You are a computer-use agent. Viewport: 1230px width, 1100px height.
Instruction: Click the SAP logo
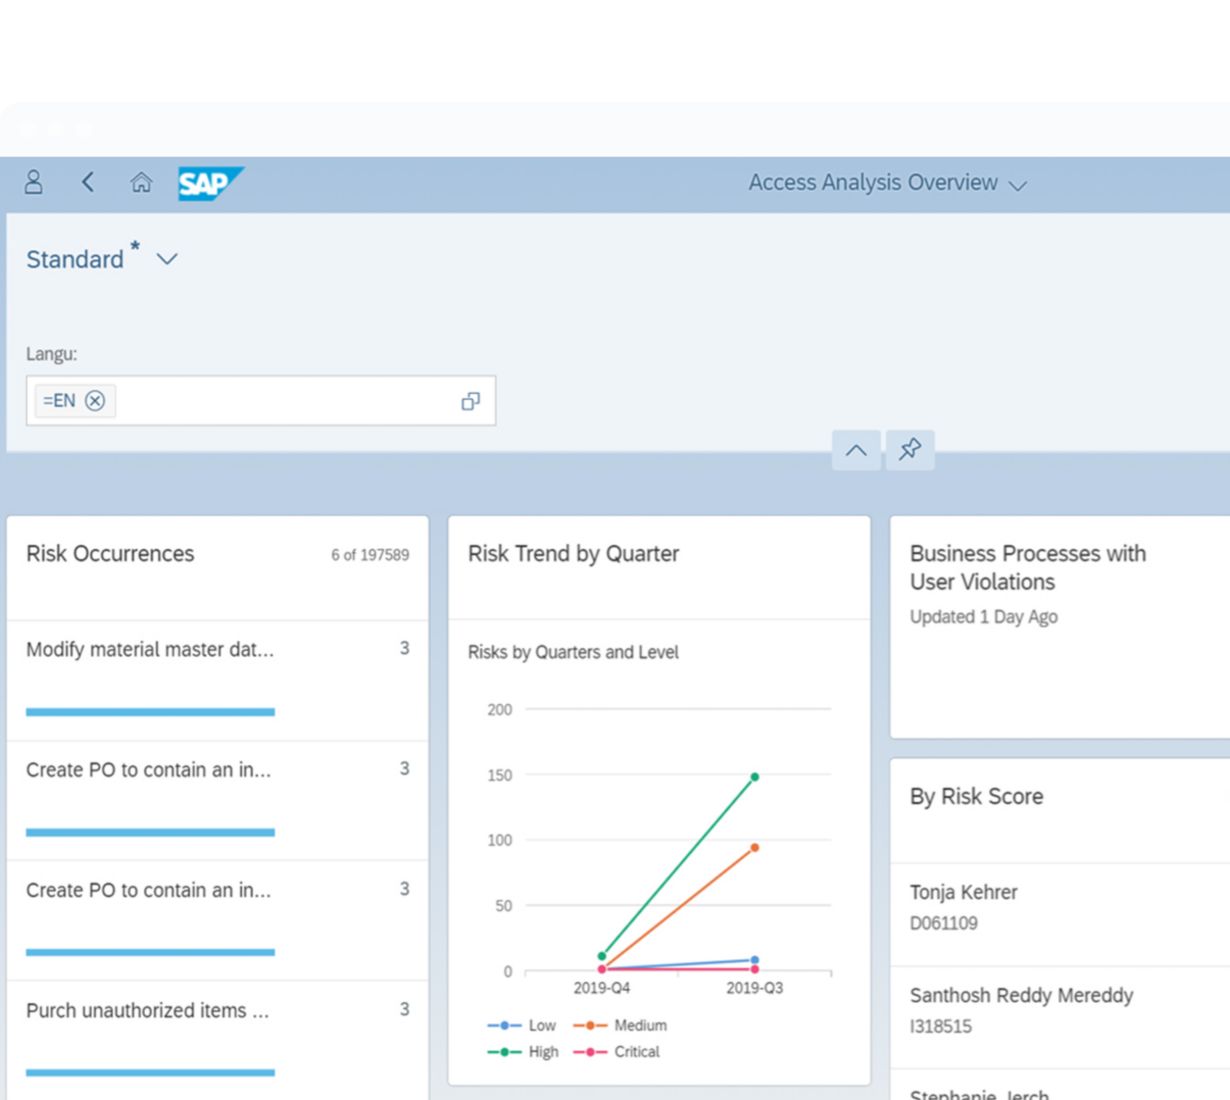(208, 183)
